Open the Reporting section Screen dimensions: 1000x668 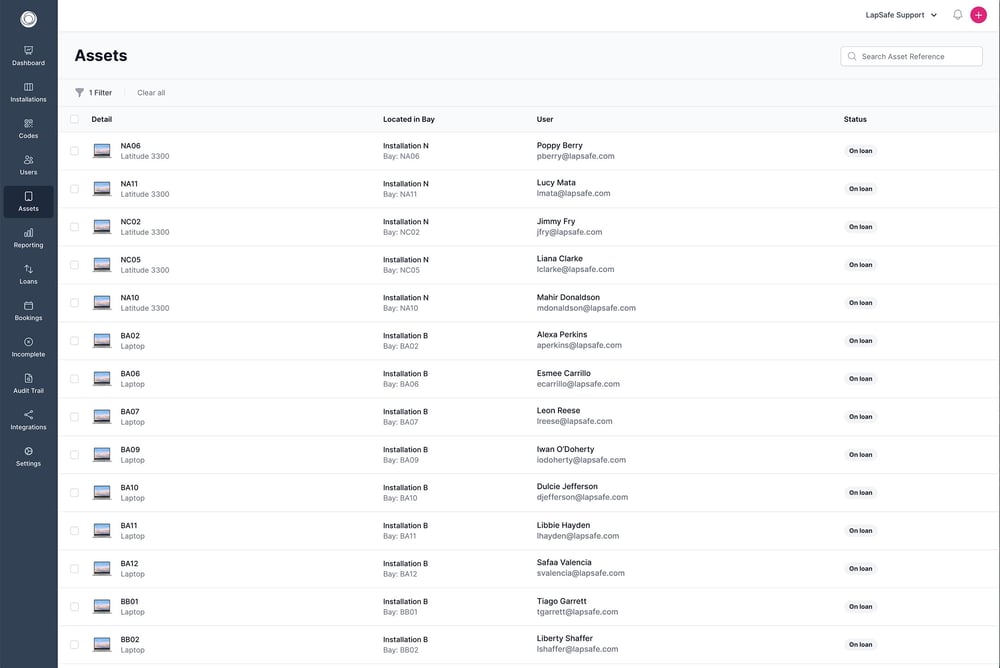27,237
